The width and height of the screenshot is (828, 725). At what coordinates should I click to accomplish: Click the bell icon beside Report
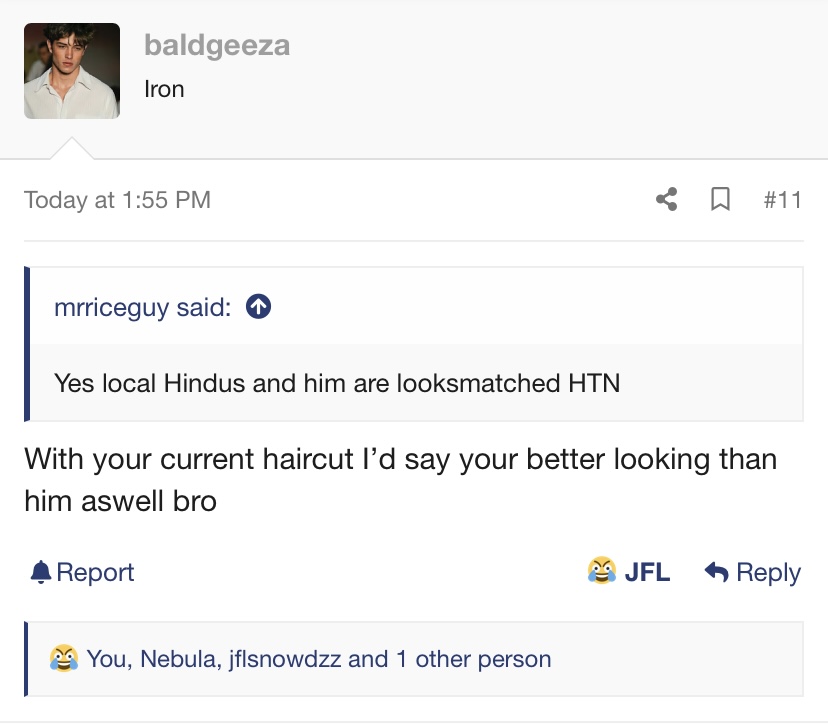(x=41, y=572)
